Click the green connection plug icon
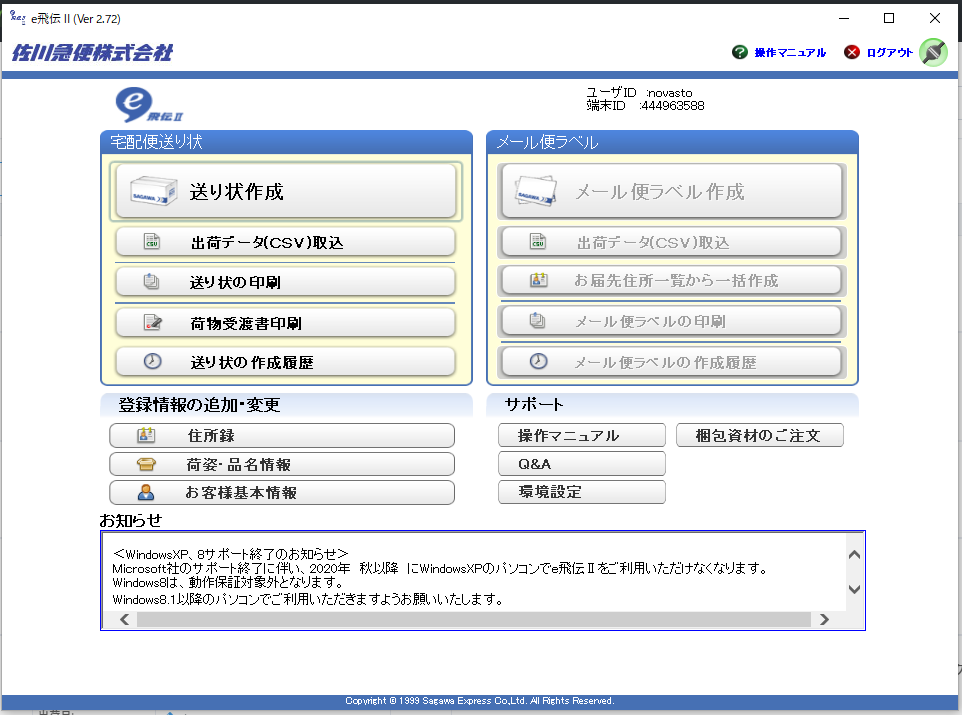Screen dimensions: 962x715 pyautogui.click(x=933, y=52)
